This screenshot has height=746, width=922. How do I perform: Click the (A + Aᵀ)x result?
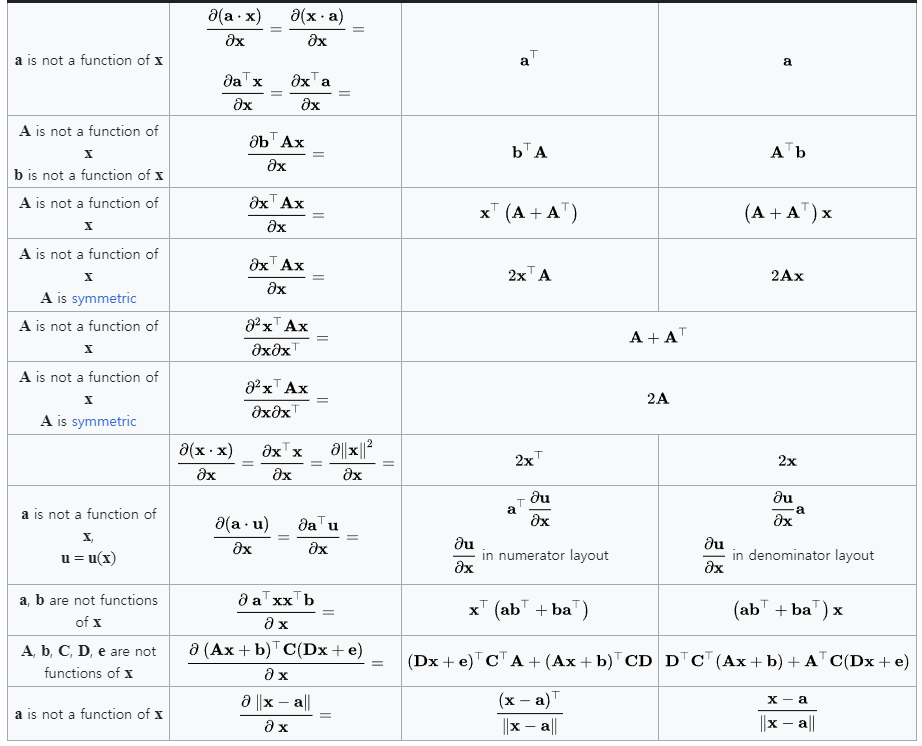787,214
